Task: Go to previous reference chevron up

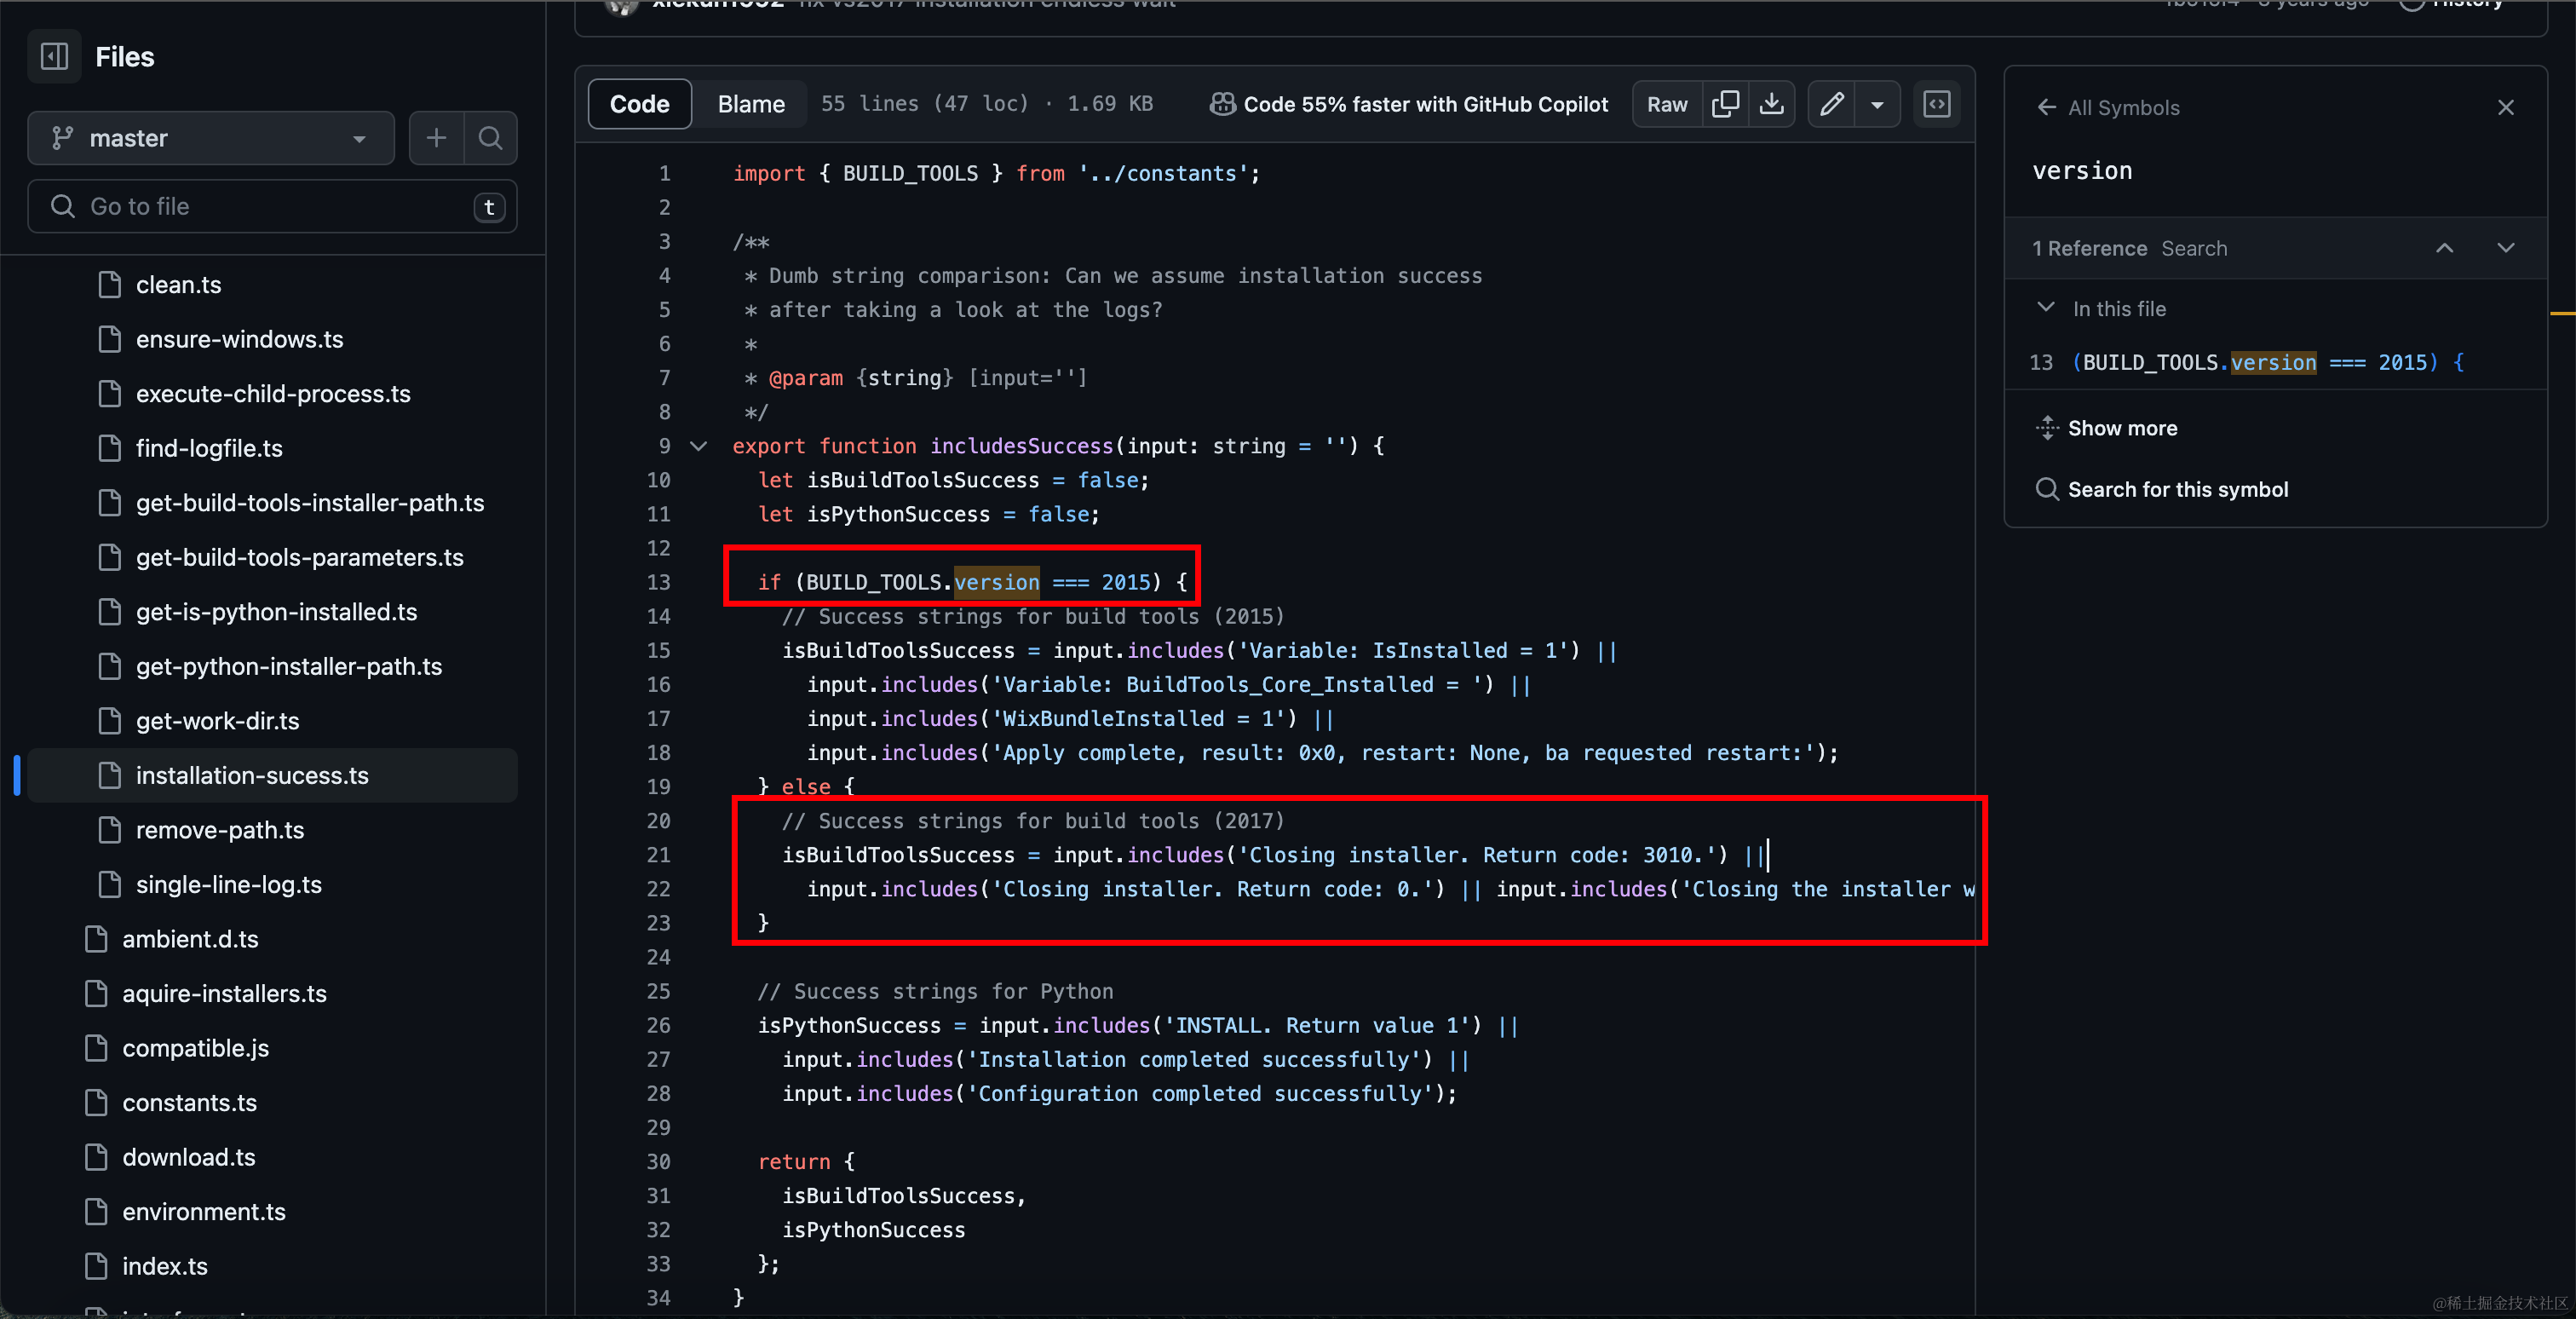Action: coord(2444,248)
